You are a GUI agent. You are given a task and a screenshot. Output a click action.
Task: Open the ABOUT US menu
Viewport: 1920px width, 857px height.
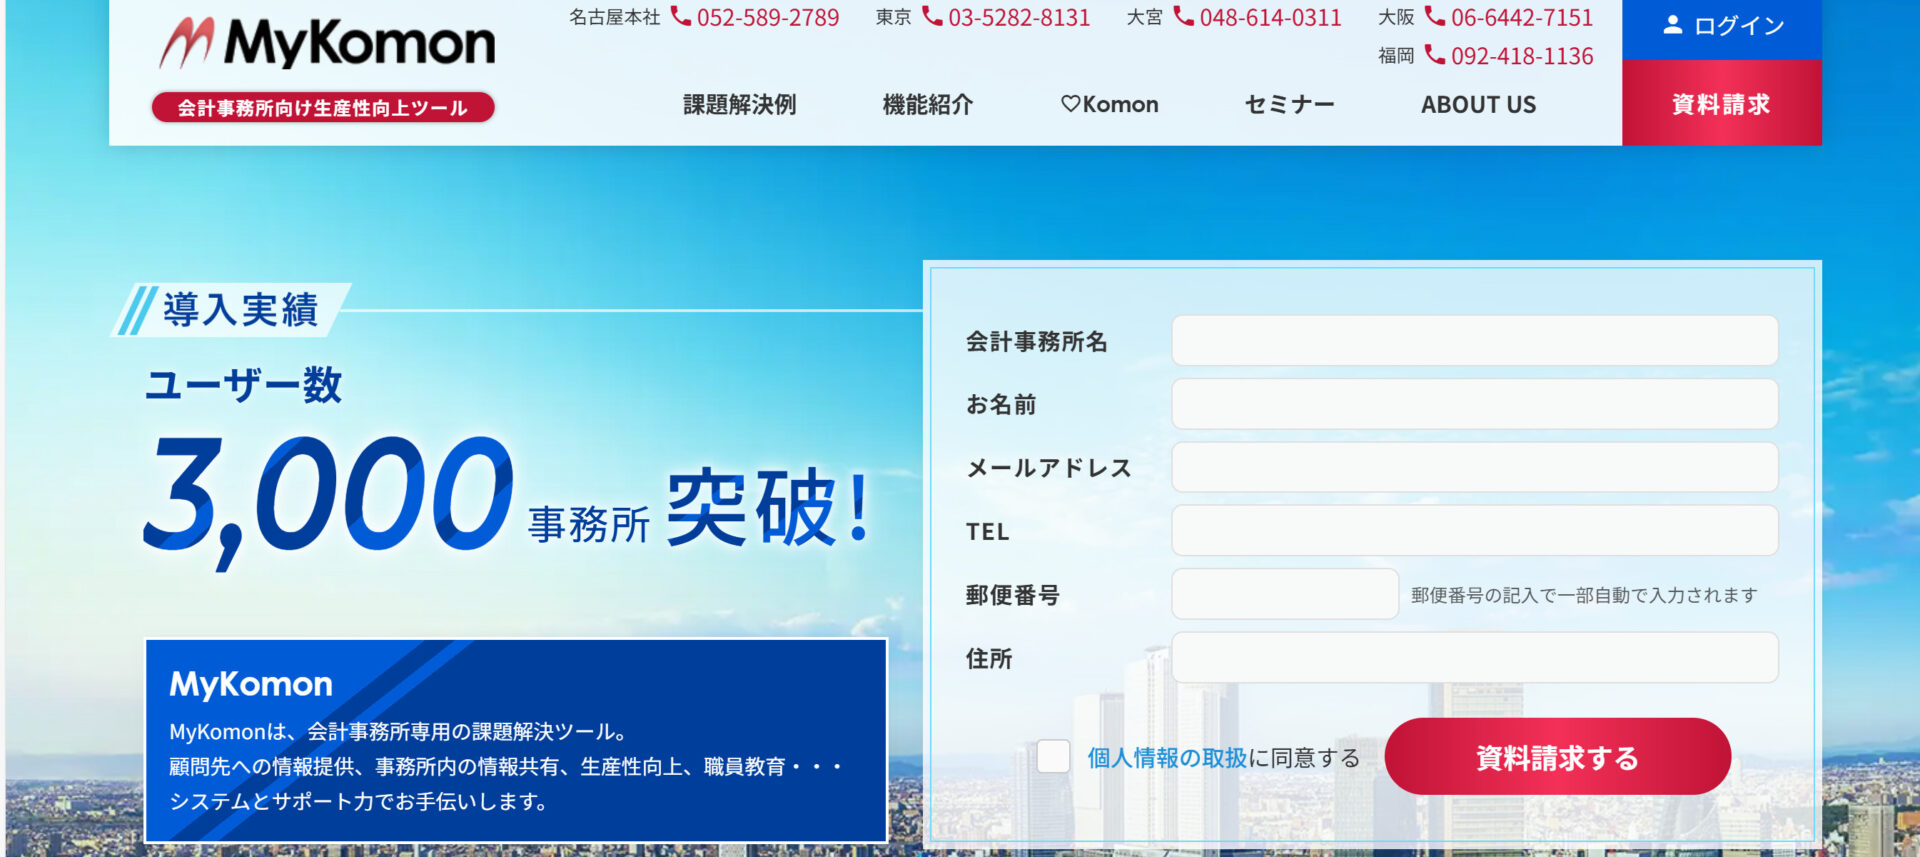(1478, 104)
